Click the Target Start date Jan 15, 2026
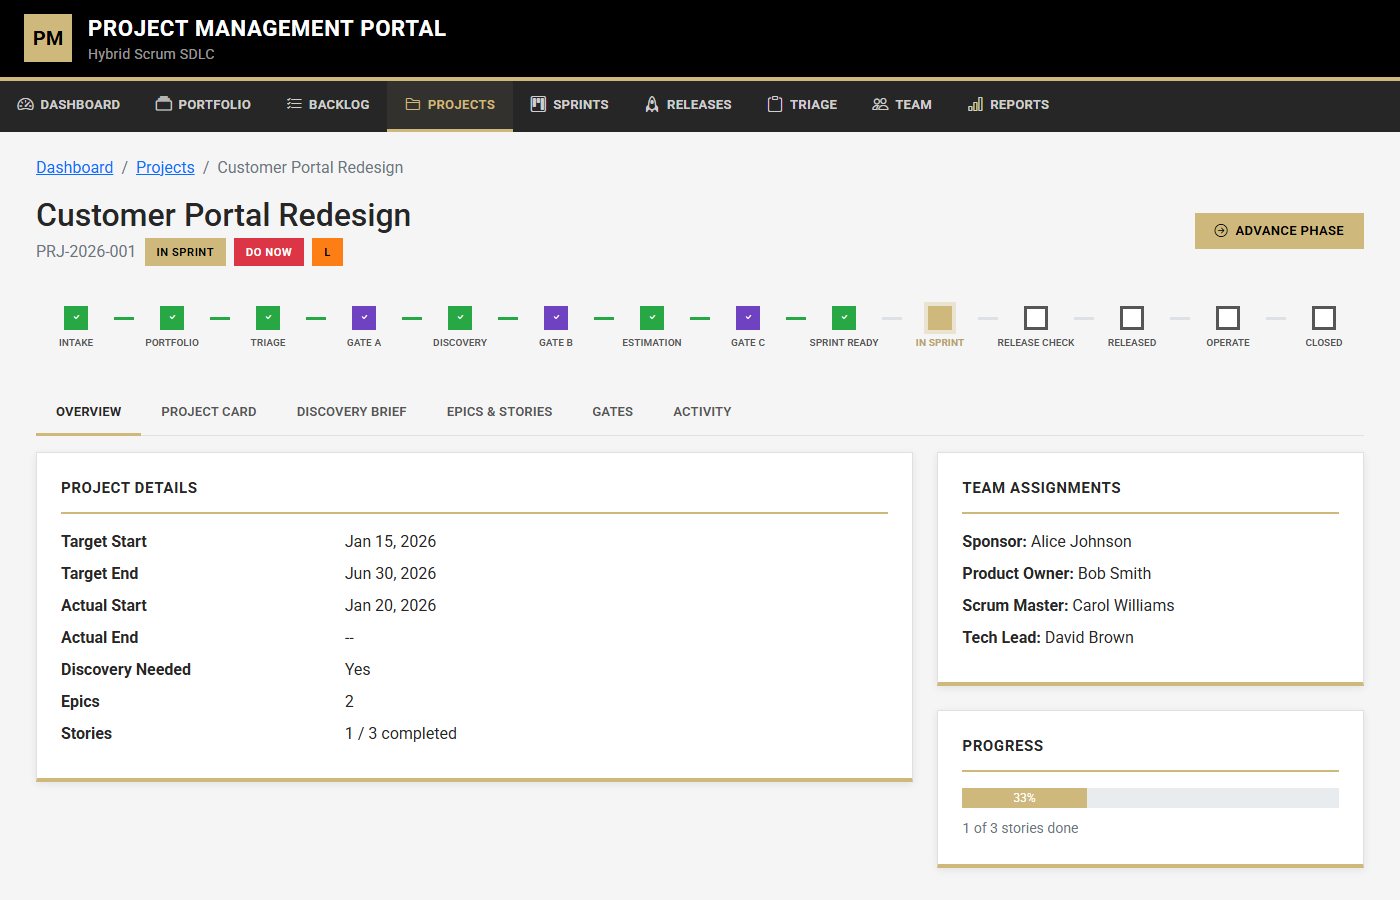Image resolution: width=1400 pixels, height=900 pixels. (391, 541)
